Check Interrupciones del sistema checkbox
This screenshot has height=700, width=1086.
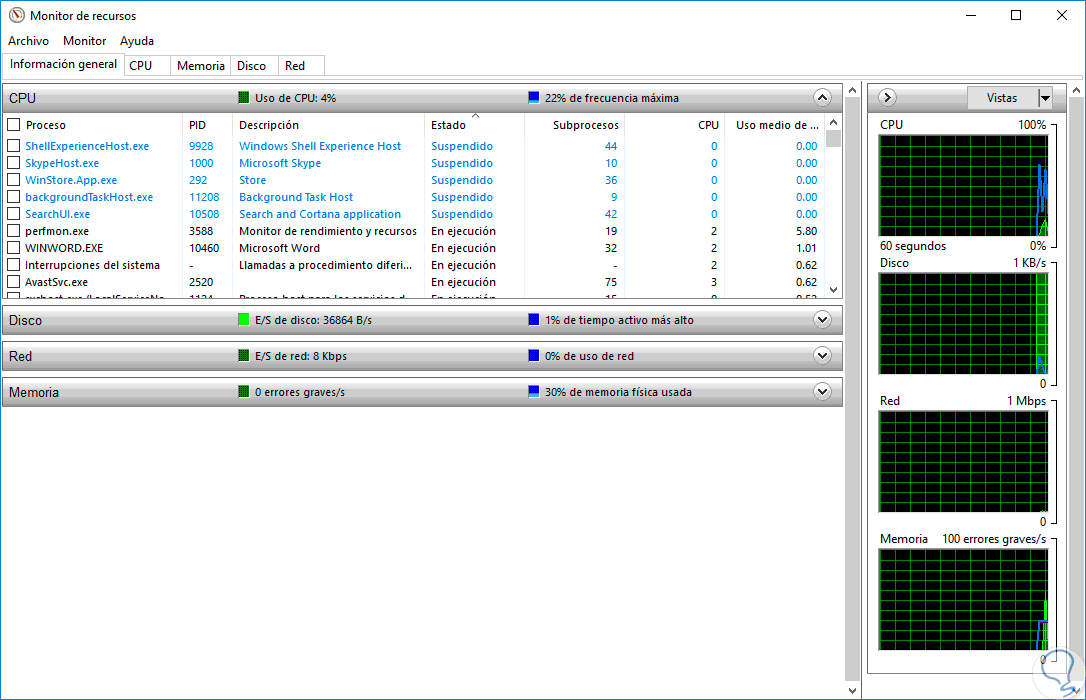[x=13, y=264]
